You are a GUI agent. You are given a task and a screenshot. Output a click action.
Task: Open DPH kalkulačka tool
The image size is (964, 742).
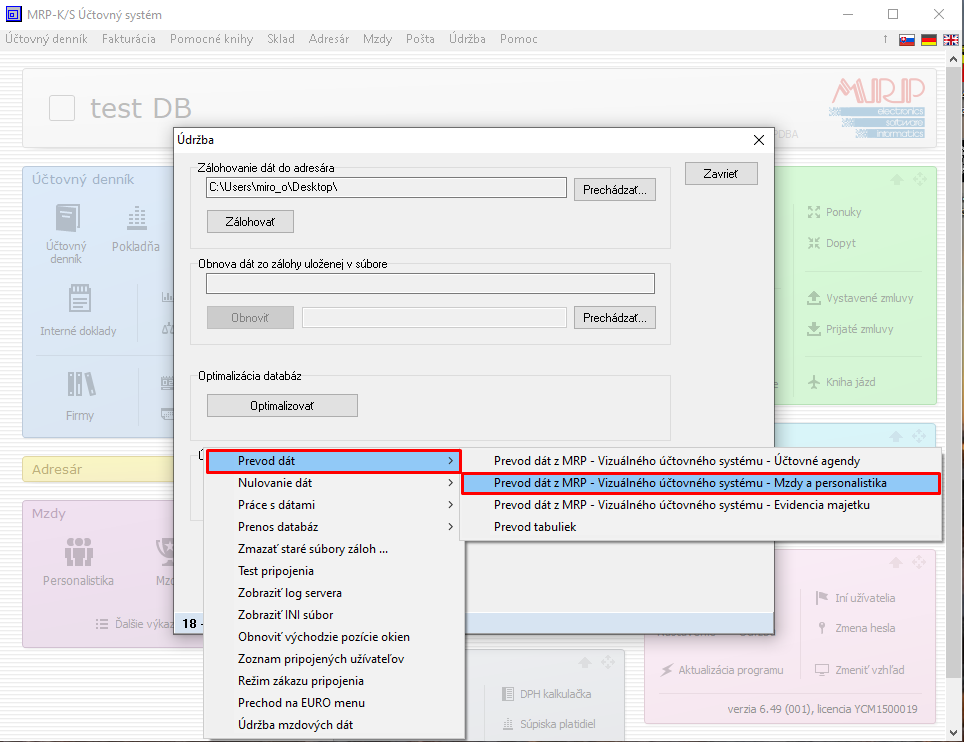(x=547, y=694)
